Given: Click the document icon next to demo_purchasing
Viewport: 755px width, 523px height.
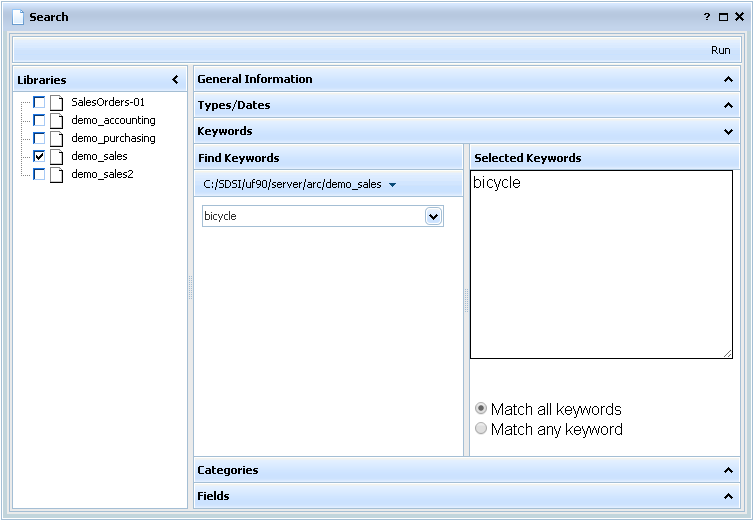Looking at the screenshot, I should click(x=57, y=138).
